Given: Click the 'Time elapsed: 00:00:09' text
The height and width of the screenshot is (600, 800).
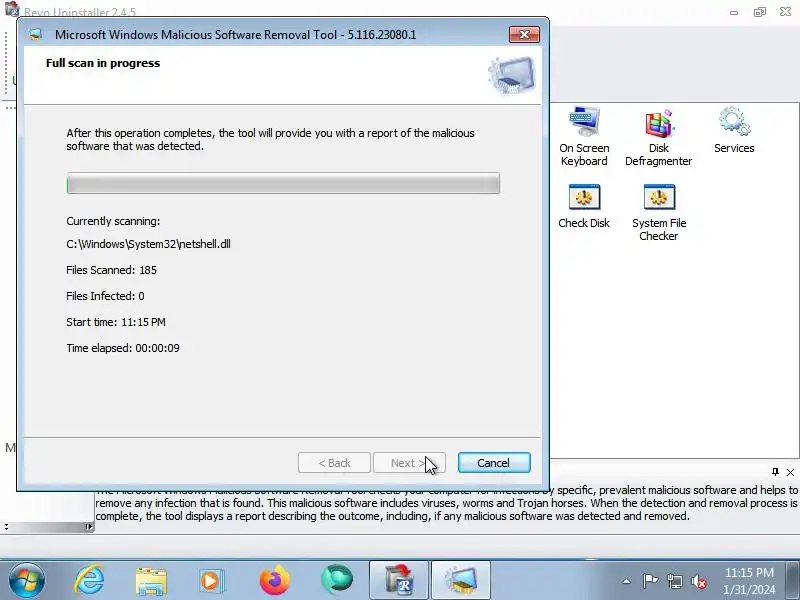Looking at the screenshot, I should [x=123, y=348].
